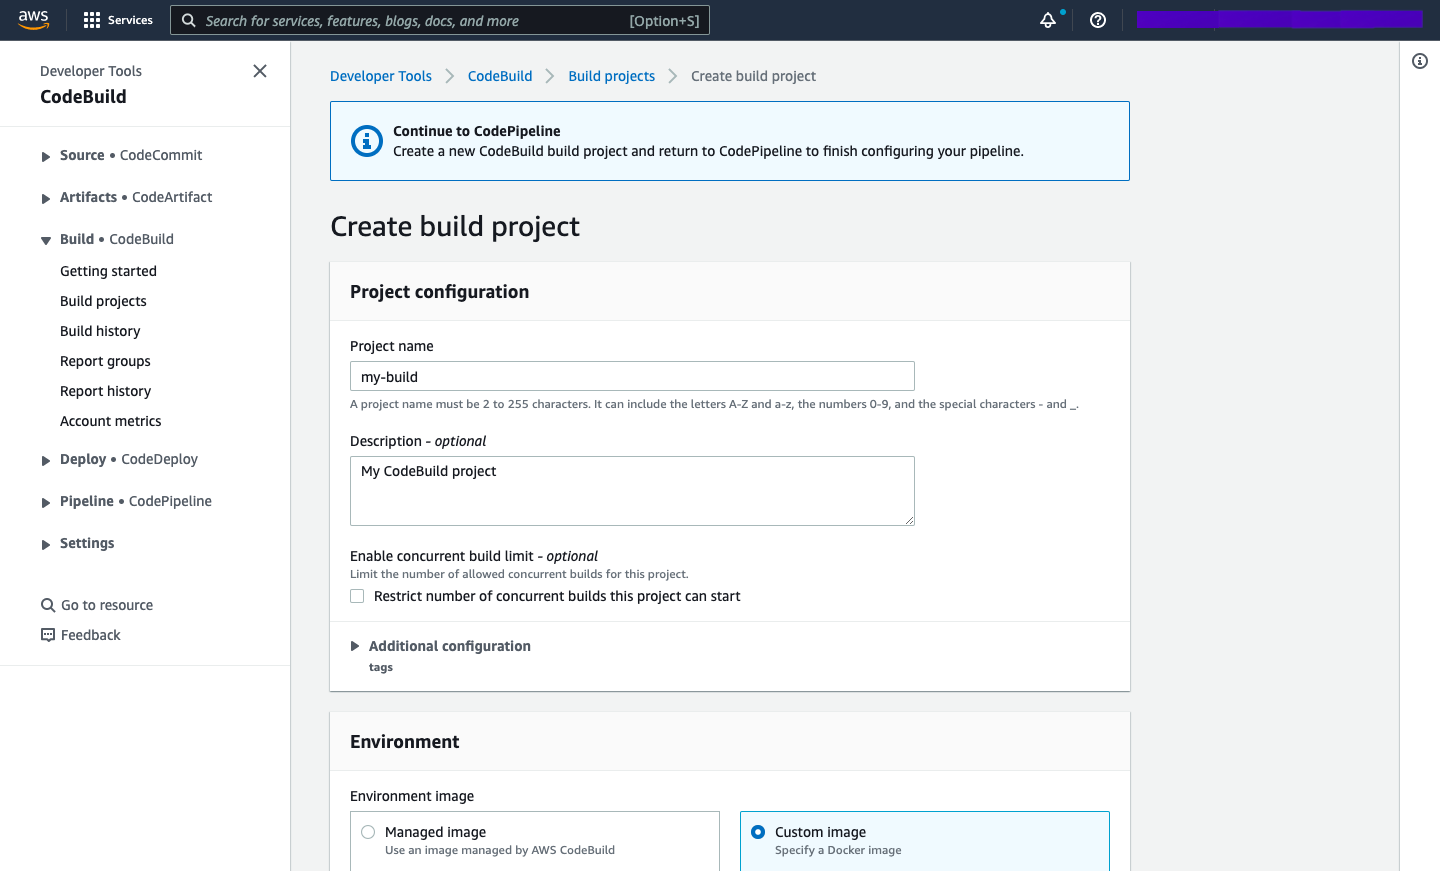1440x871 pixels.
Task: Click the Create build project breadcrumb text
Action: 753,76
